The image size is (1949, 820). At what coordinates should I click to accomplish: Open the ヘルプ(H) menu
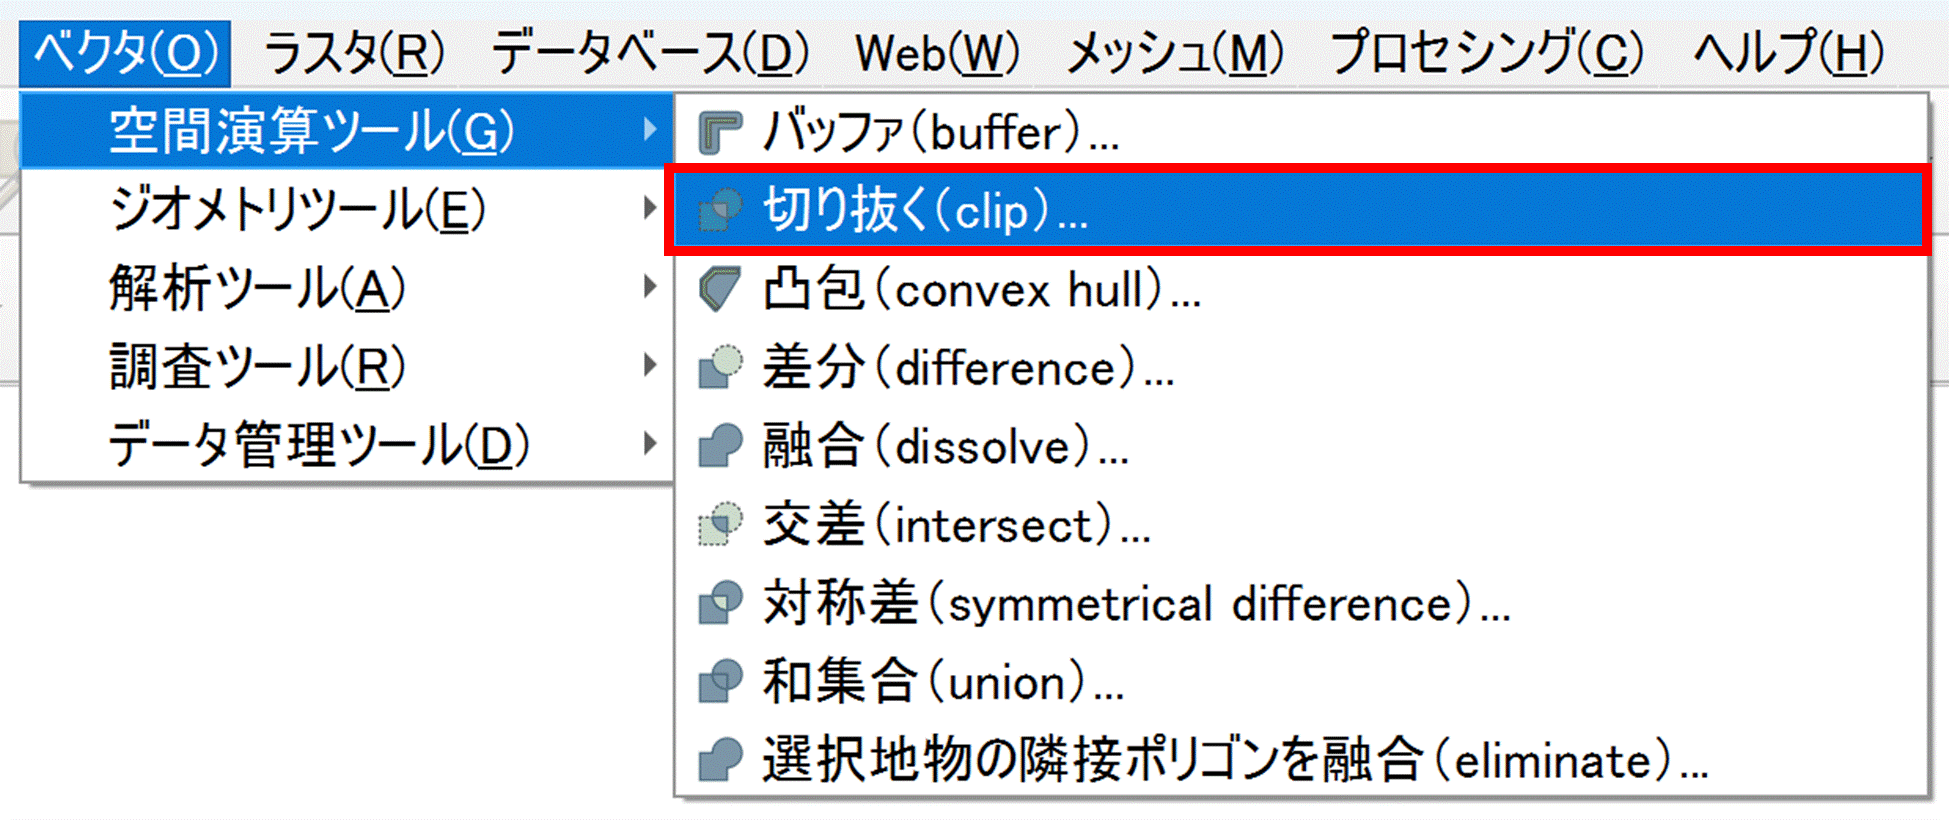[x=1788, y=52]
